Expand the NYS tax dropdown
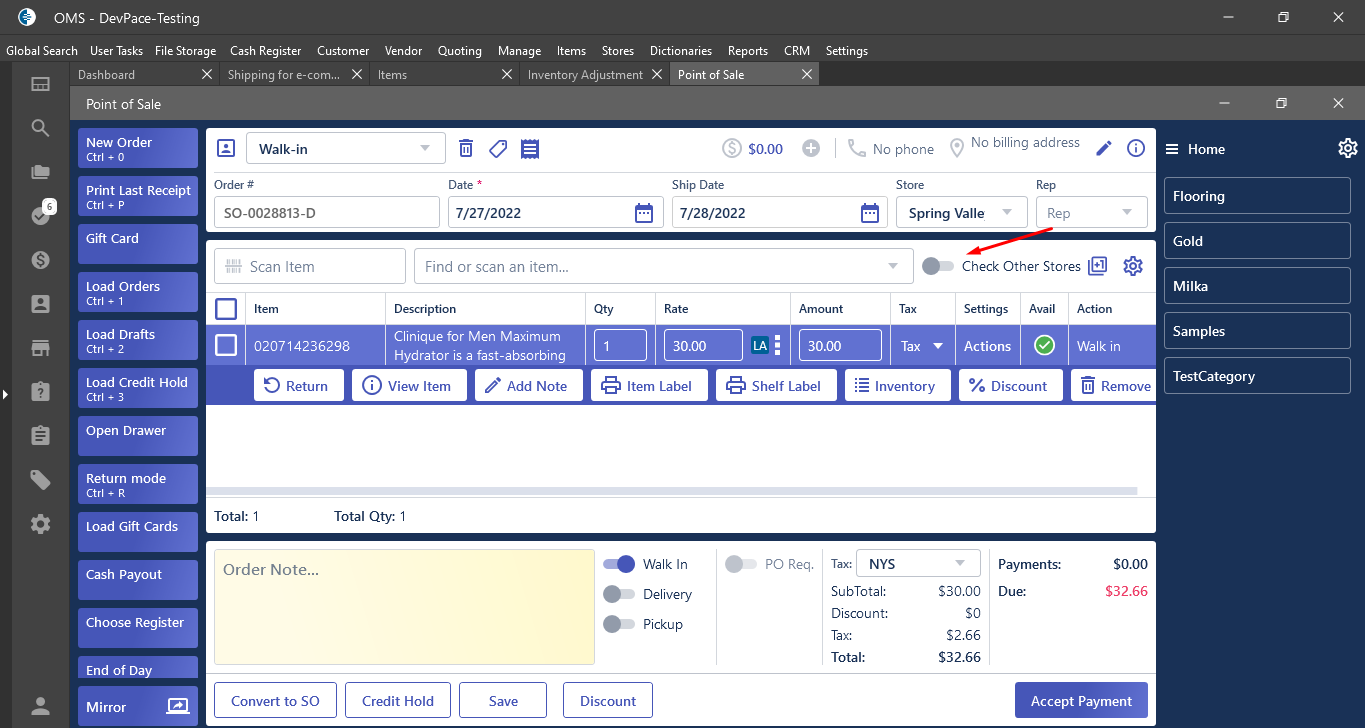 [x=960, y=563]
